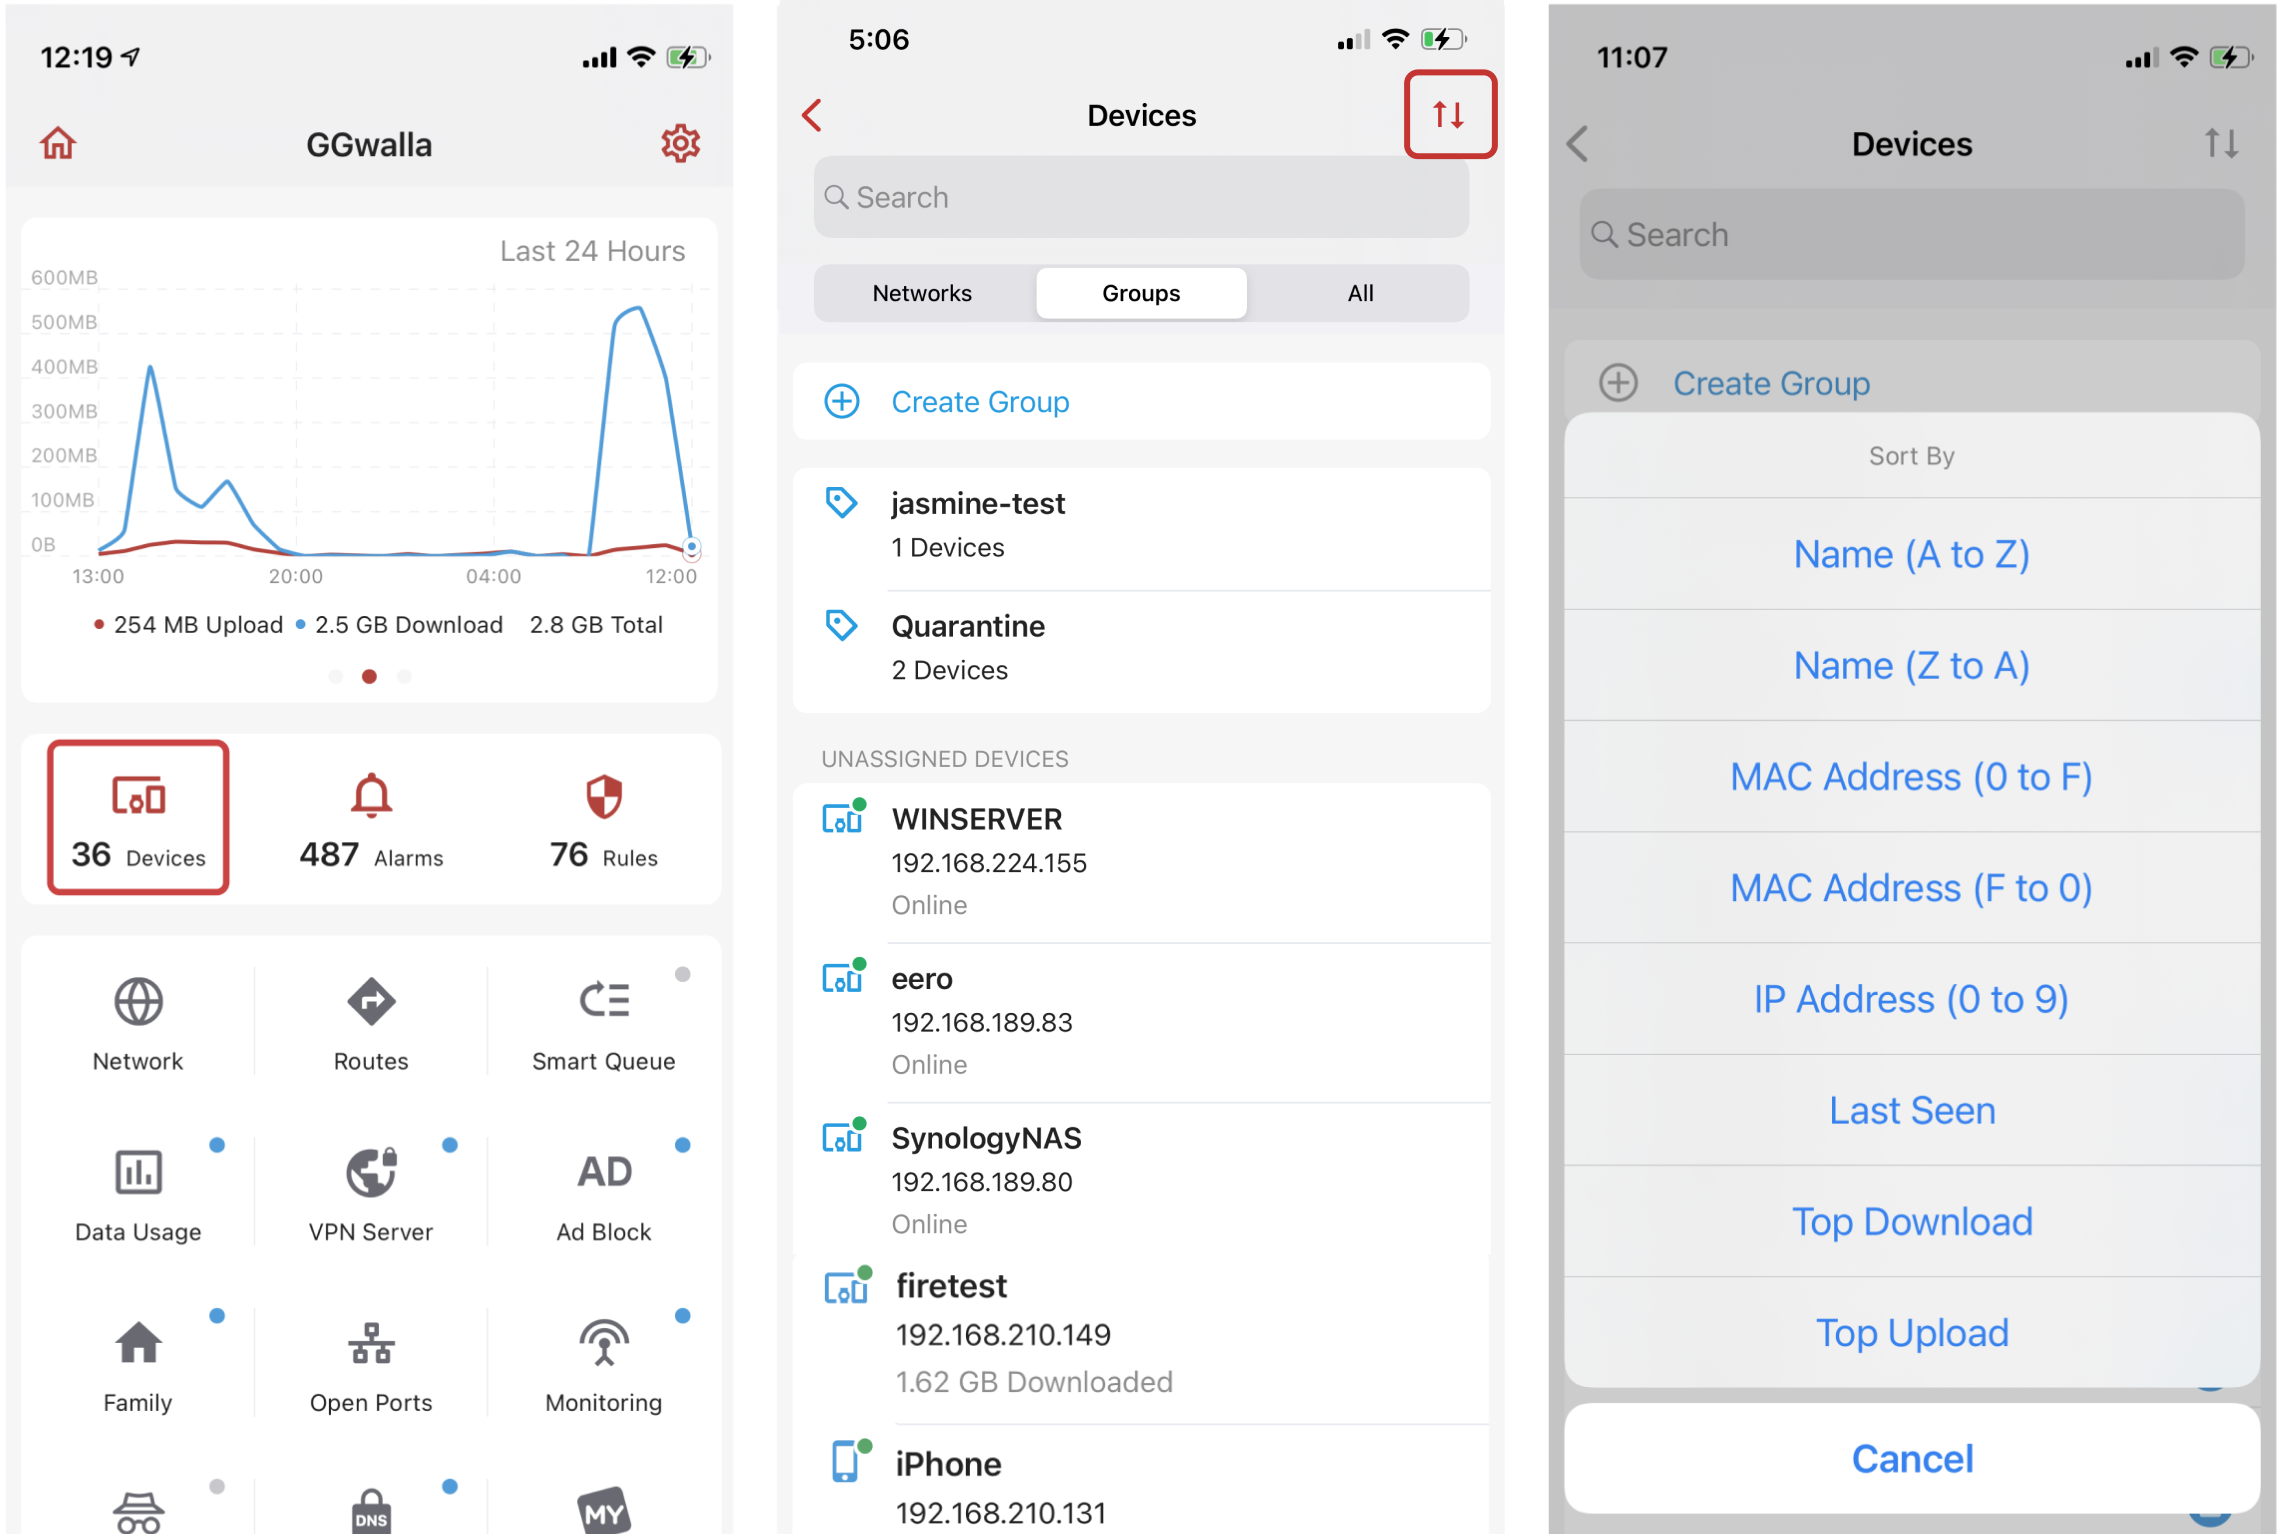The width and height of the screenshot is (2286, 1534).
Task: Open the incognito hat-and-glasses feature icon
Action: tap(138, 1512)
